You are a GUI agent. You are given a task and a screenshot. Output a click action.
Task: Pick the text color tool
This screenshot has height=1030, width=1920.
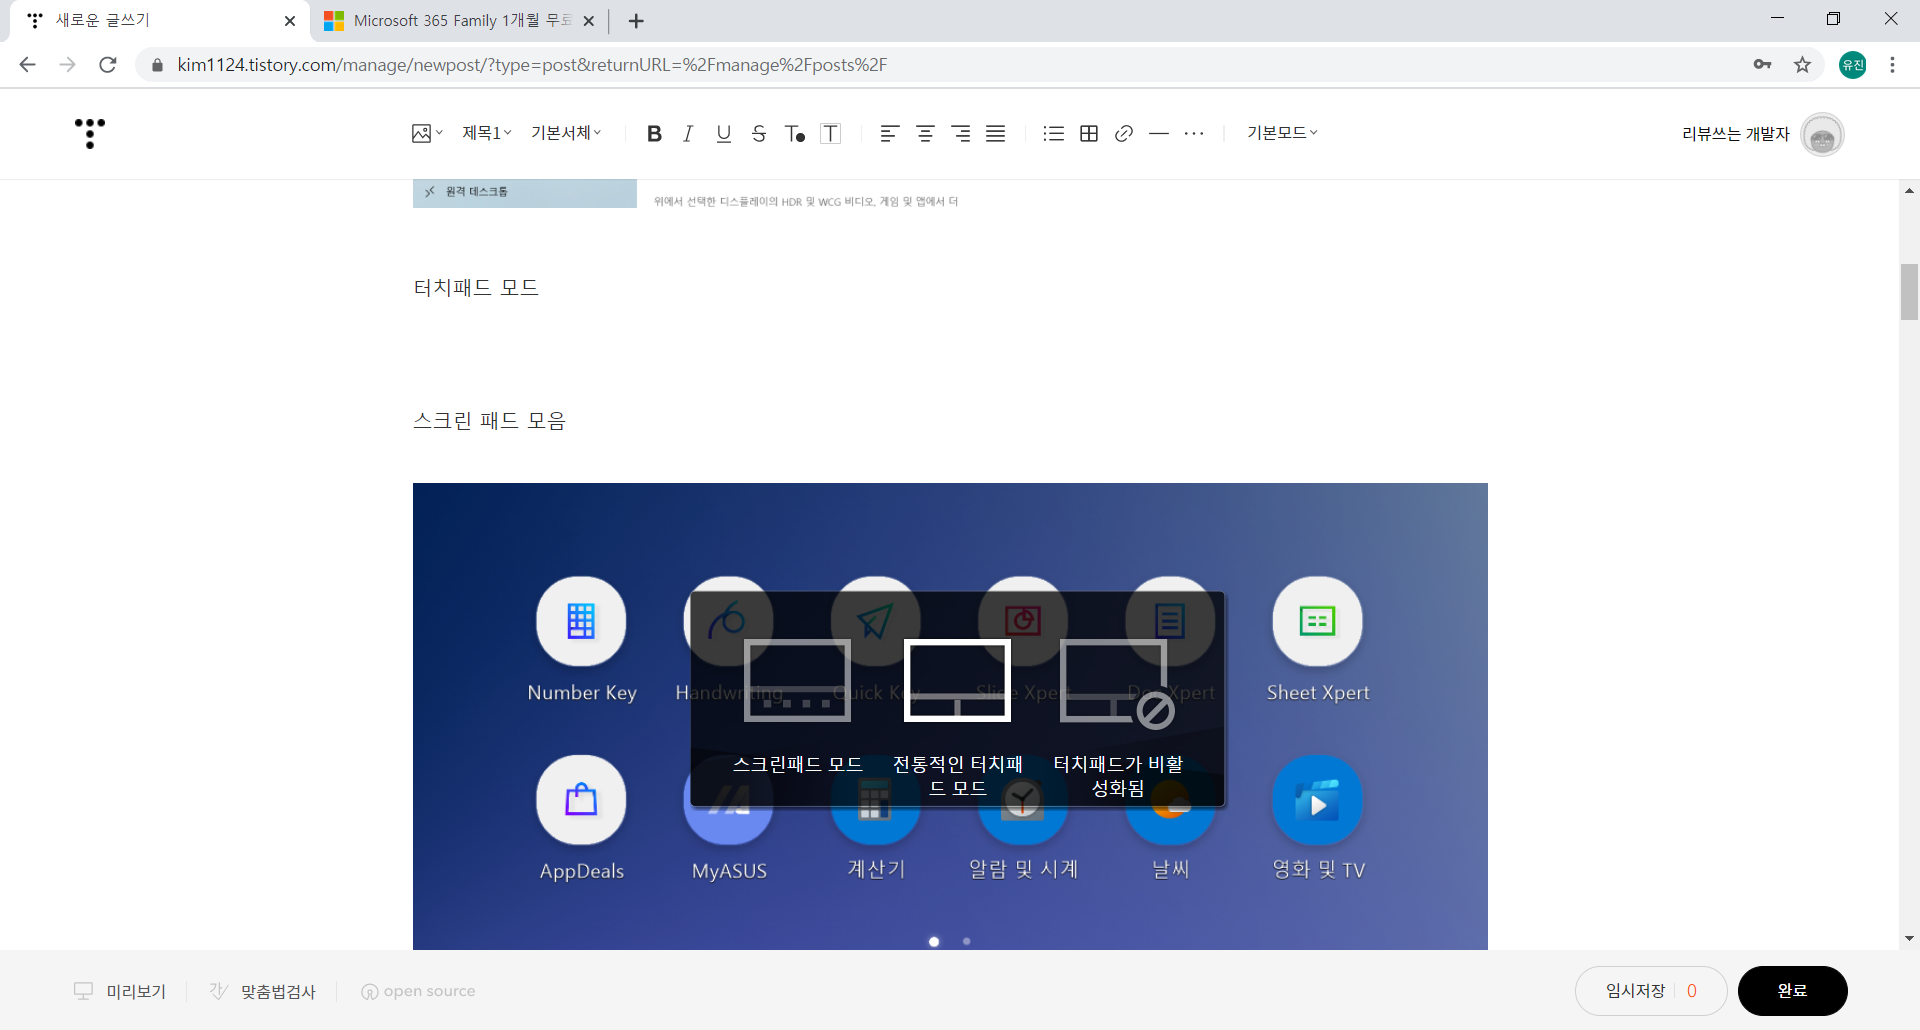pyautogui.click(x=795, y=133)
